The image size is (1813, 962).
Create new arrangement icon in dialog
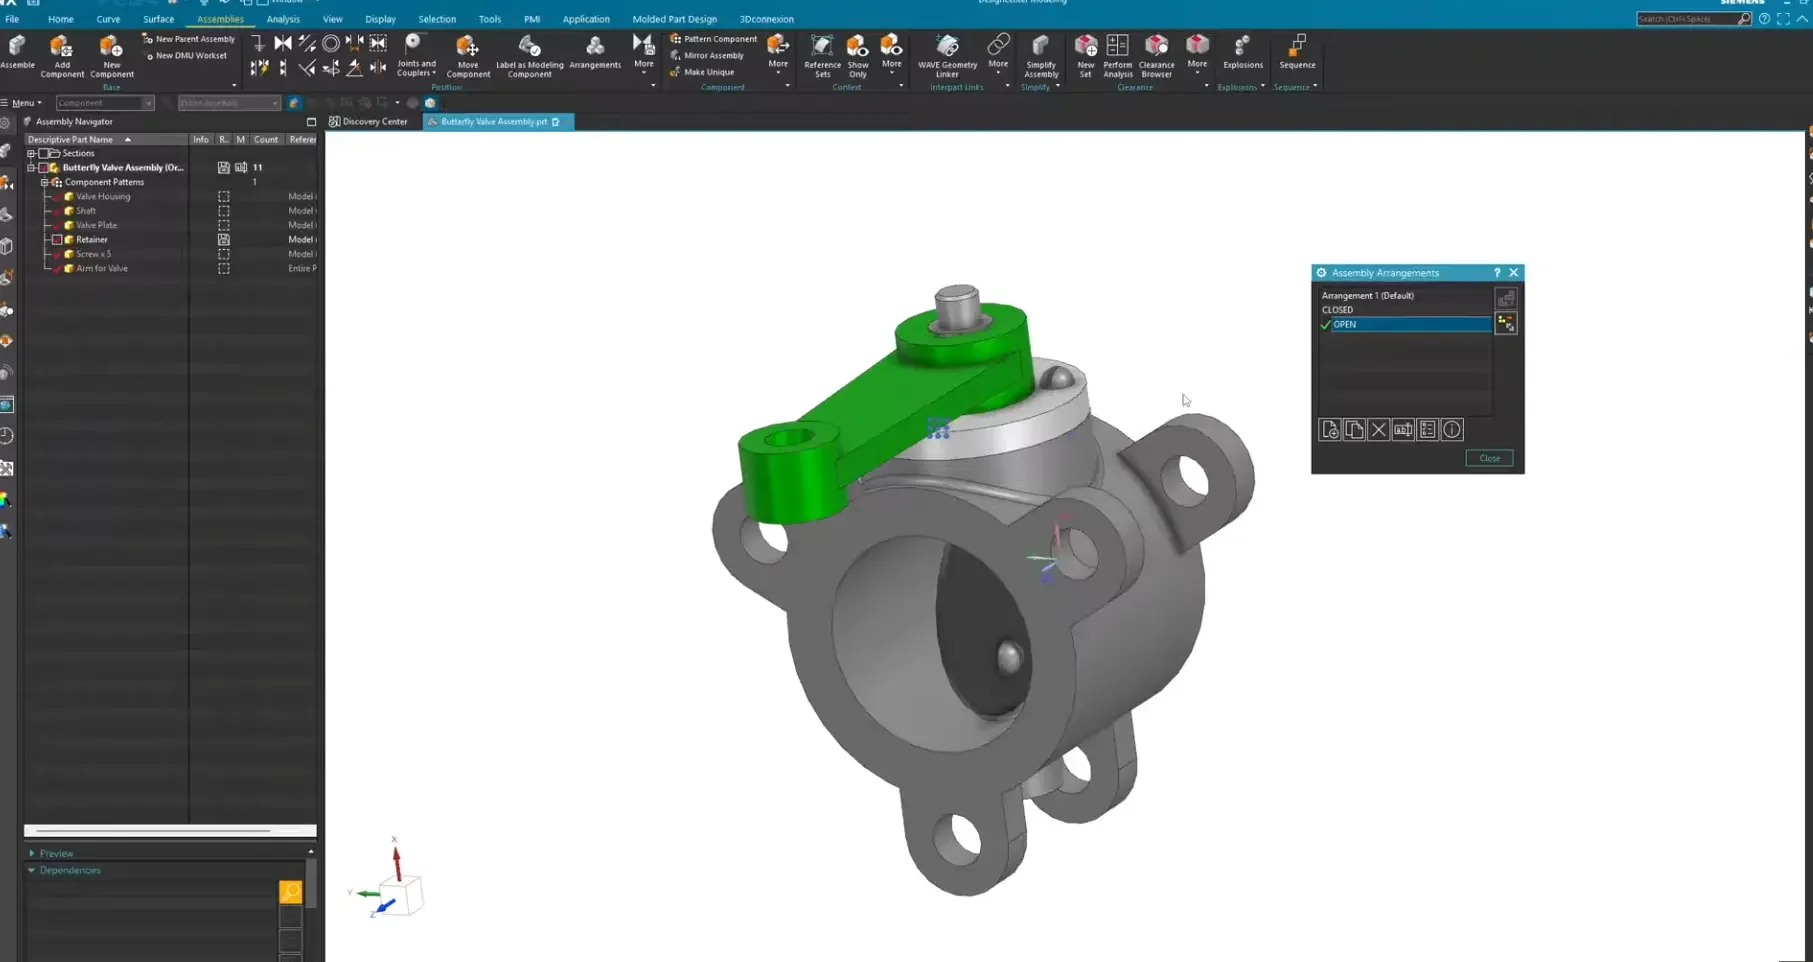(x=1329, y=430)
